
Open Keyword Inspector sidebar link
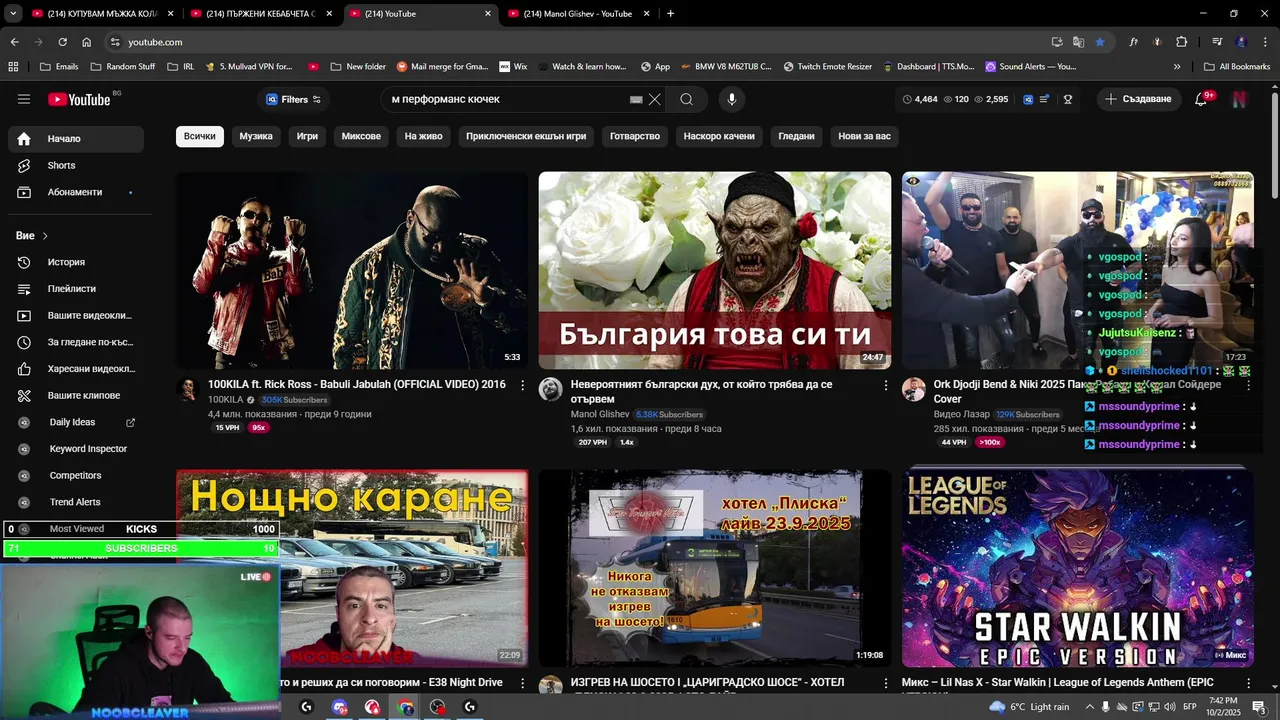[x=76, y=449]
